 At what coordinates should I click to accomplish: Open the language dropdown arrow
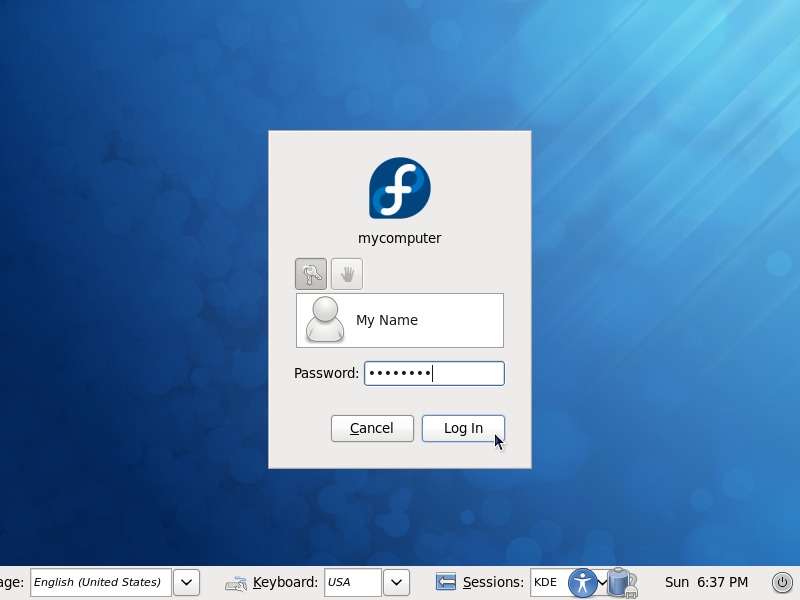(186, 582)
